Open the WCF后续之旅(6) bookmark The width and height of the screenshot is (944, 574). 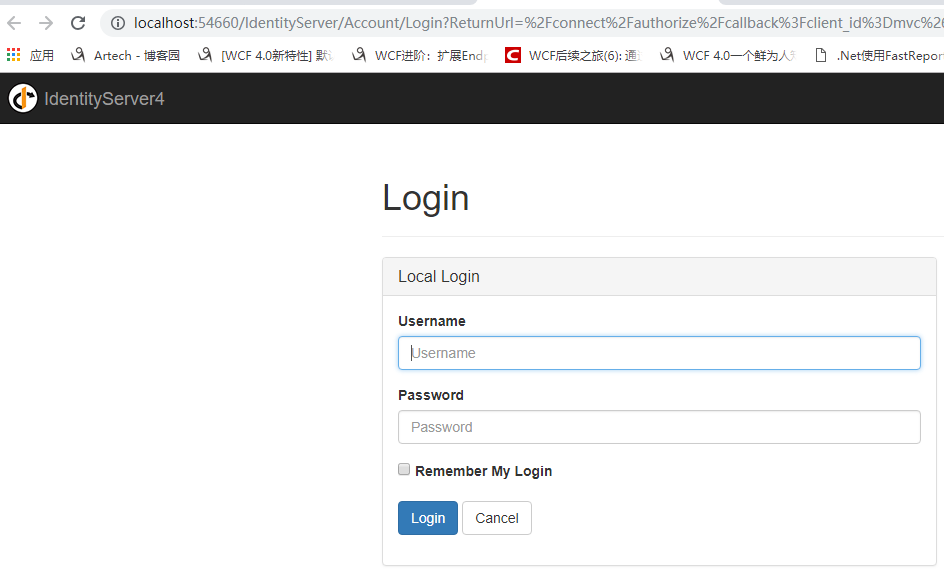click(x=574, y=55)
